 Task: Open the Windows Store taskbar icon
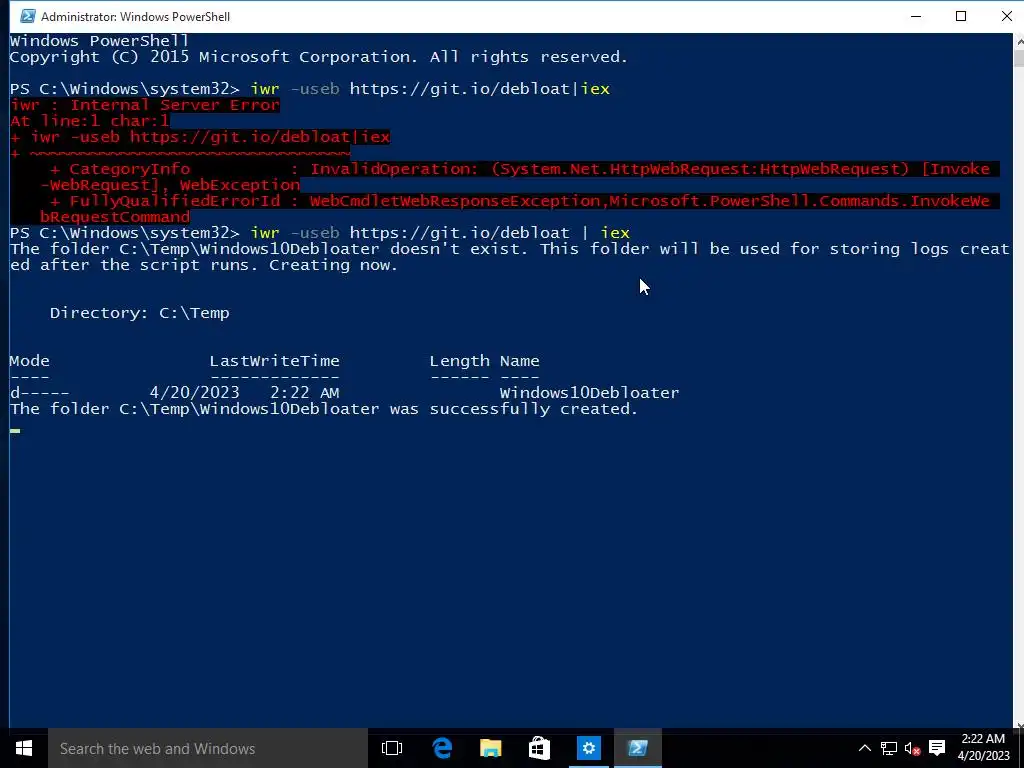click(539, 748)
